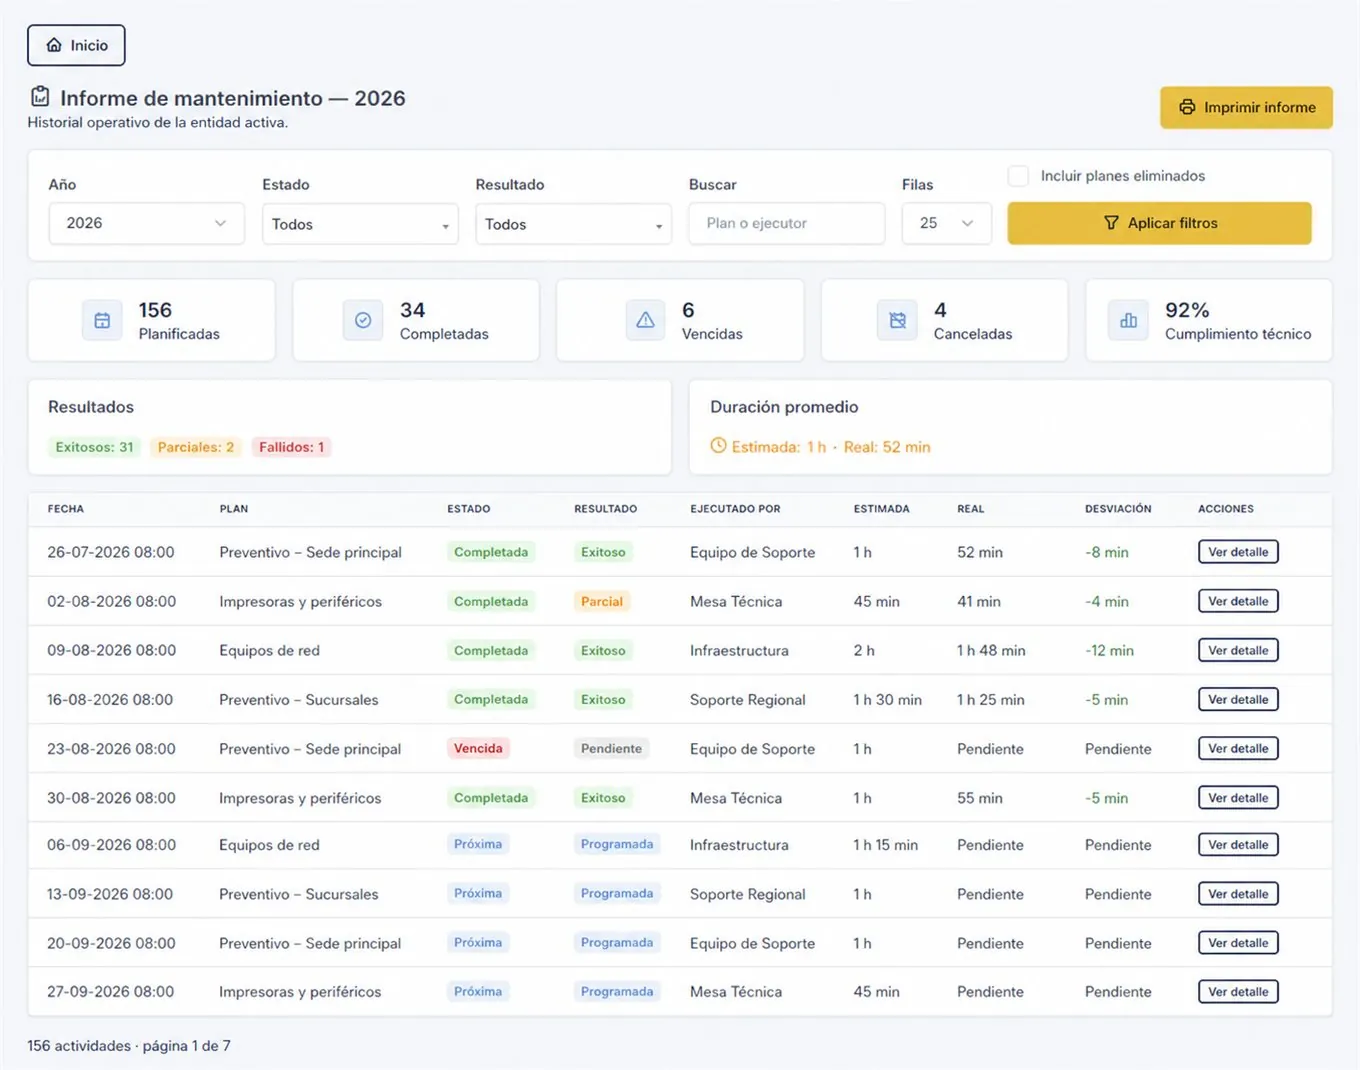Screen dimensions: 1360x1070
Task: Expand the Estado filter dropdown
Action: point(360,224)
